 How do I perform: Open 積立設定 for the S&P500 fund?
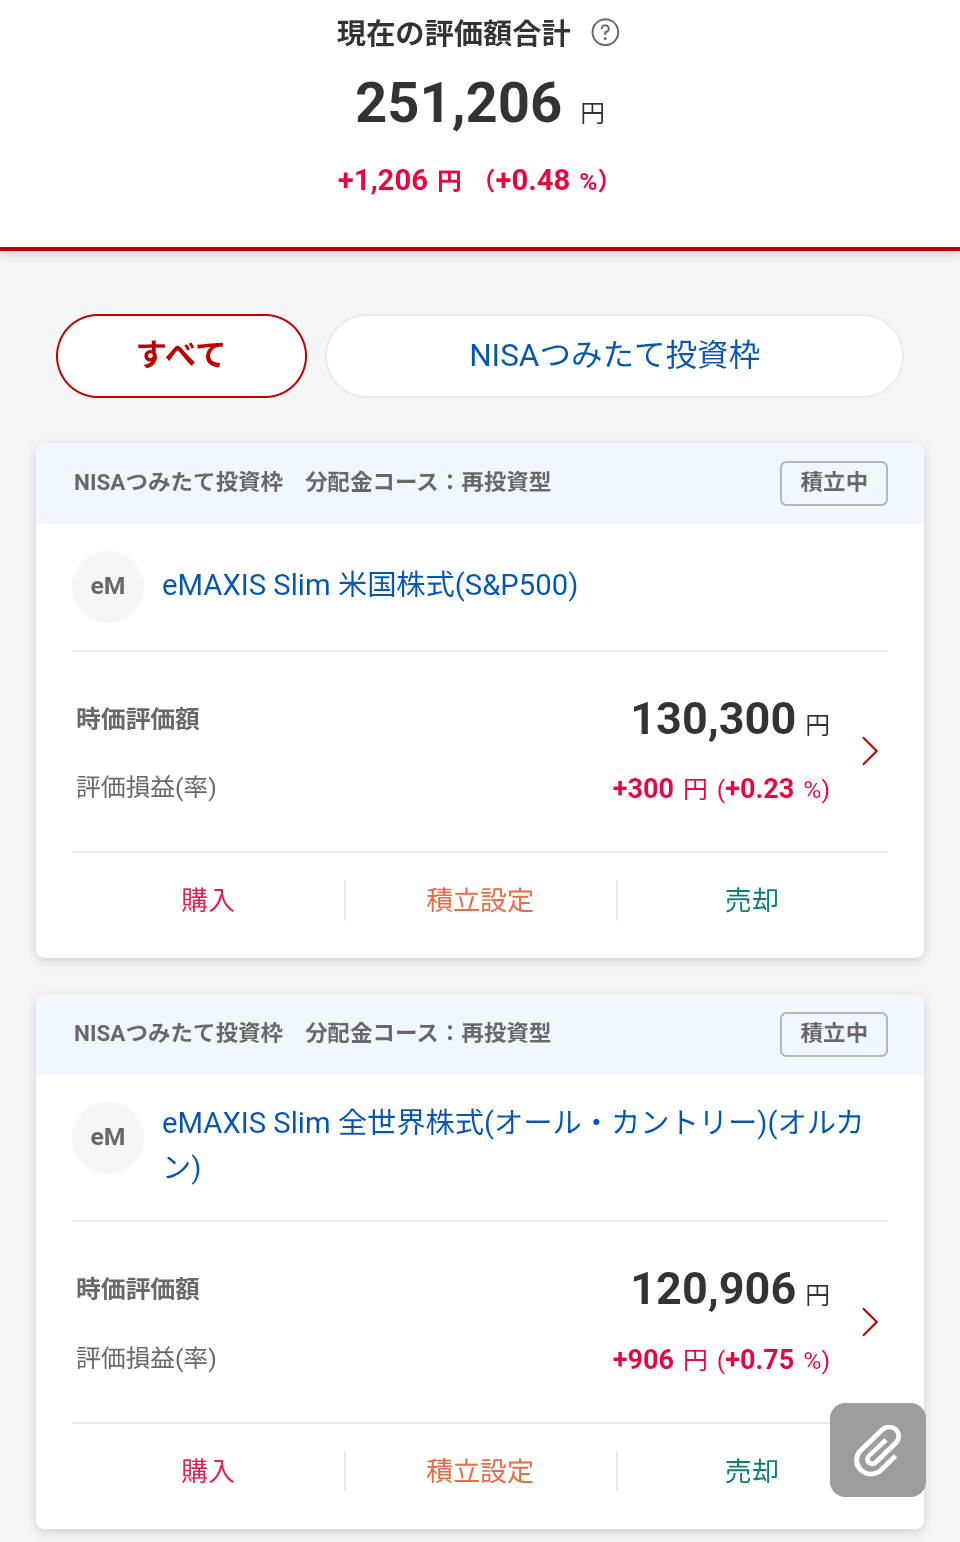point(480,900)
